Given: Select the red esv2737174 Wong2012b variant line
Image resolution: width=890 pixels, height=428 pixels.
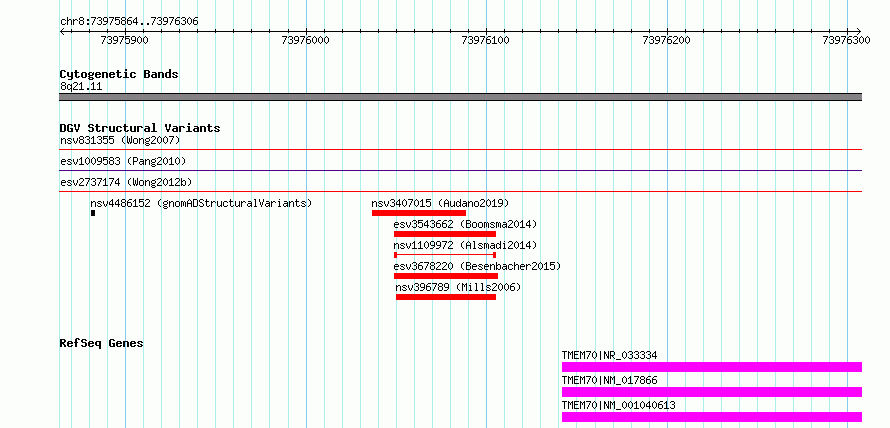Looking at the screenshot, I should point(461,192).
